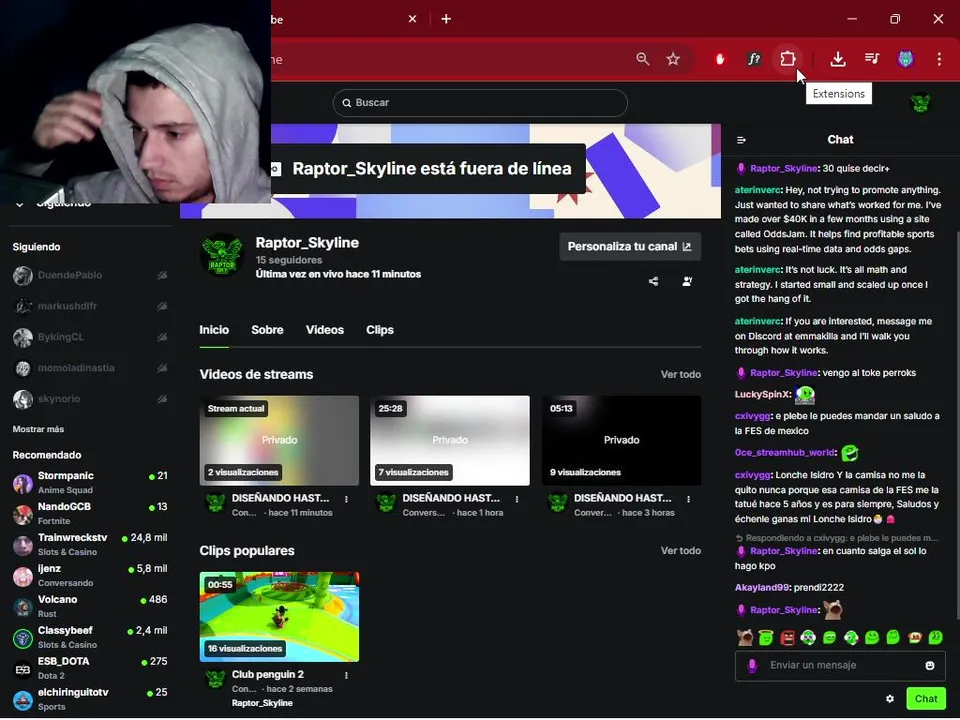The width and height of the screenshot is (960, 720).
Task: Open Trainwreckstv recommended channel
Action: point(90,544)
